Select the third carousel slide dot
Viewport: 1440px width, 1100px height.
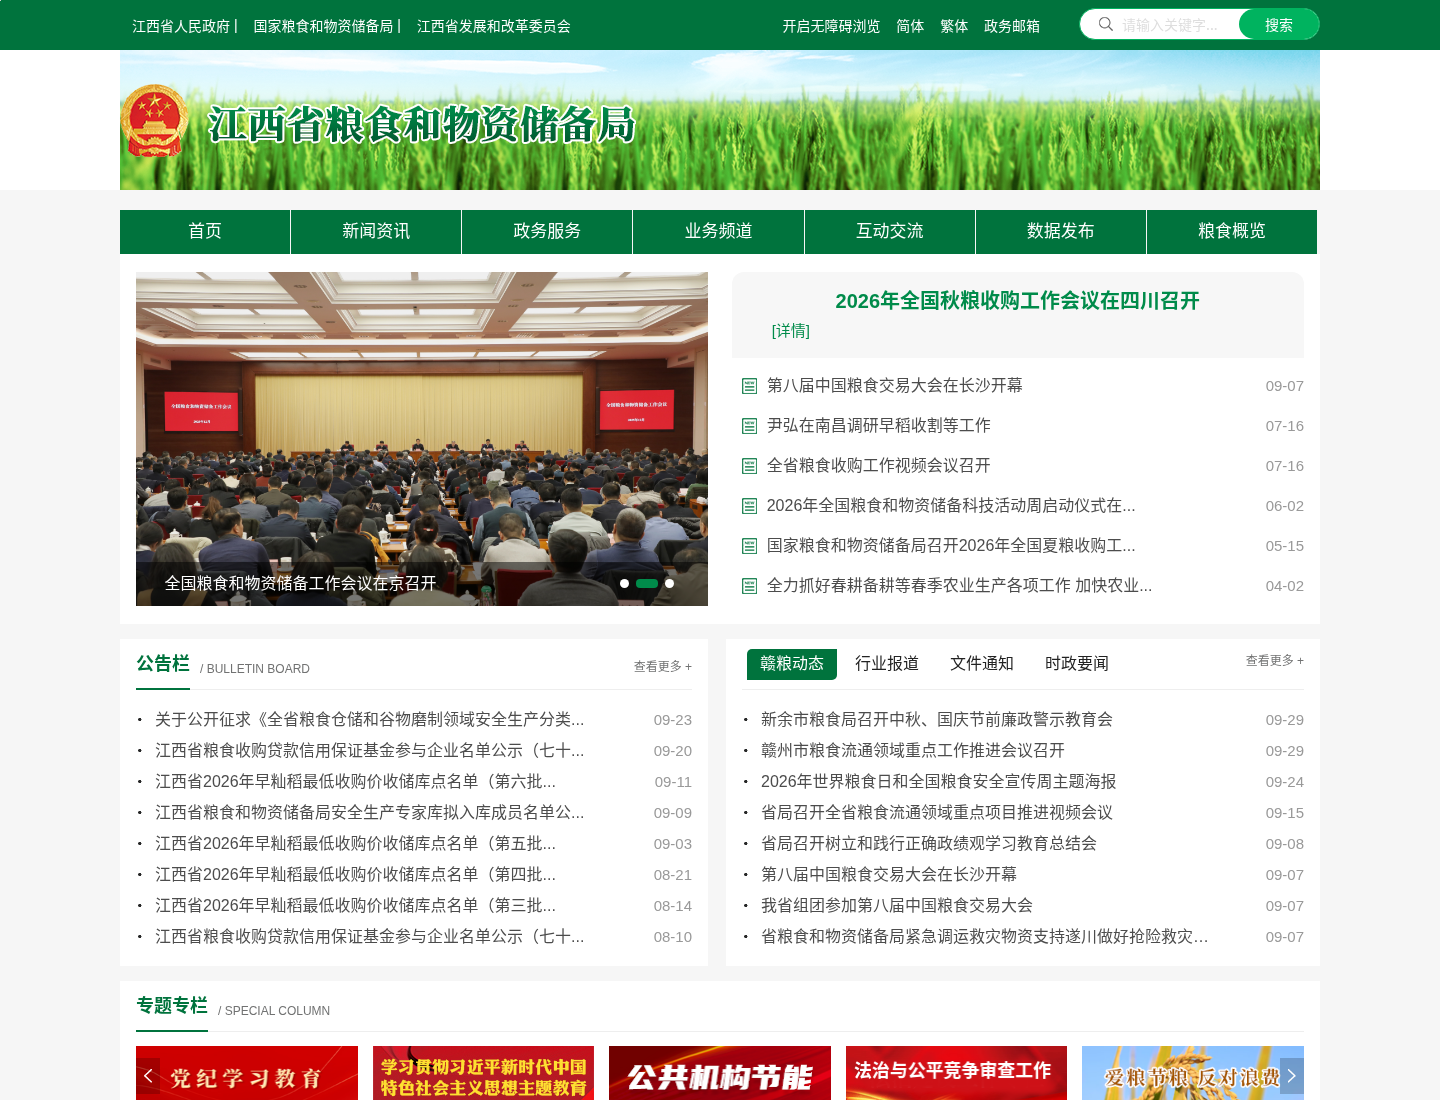tap(669, 583)
